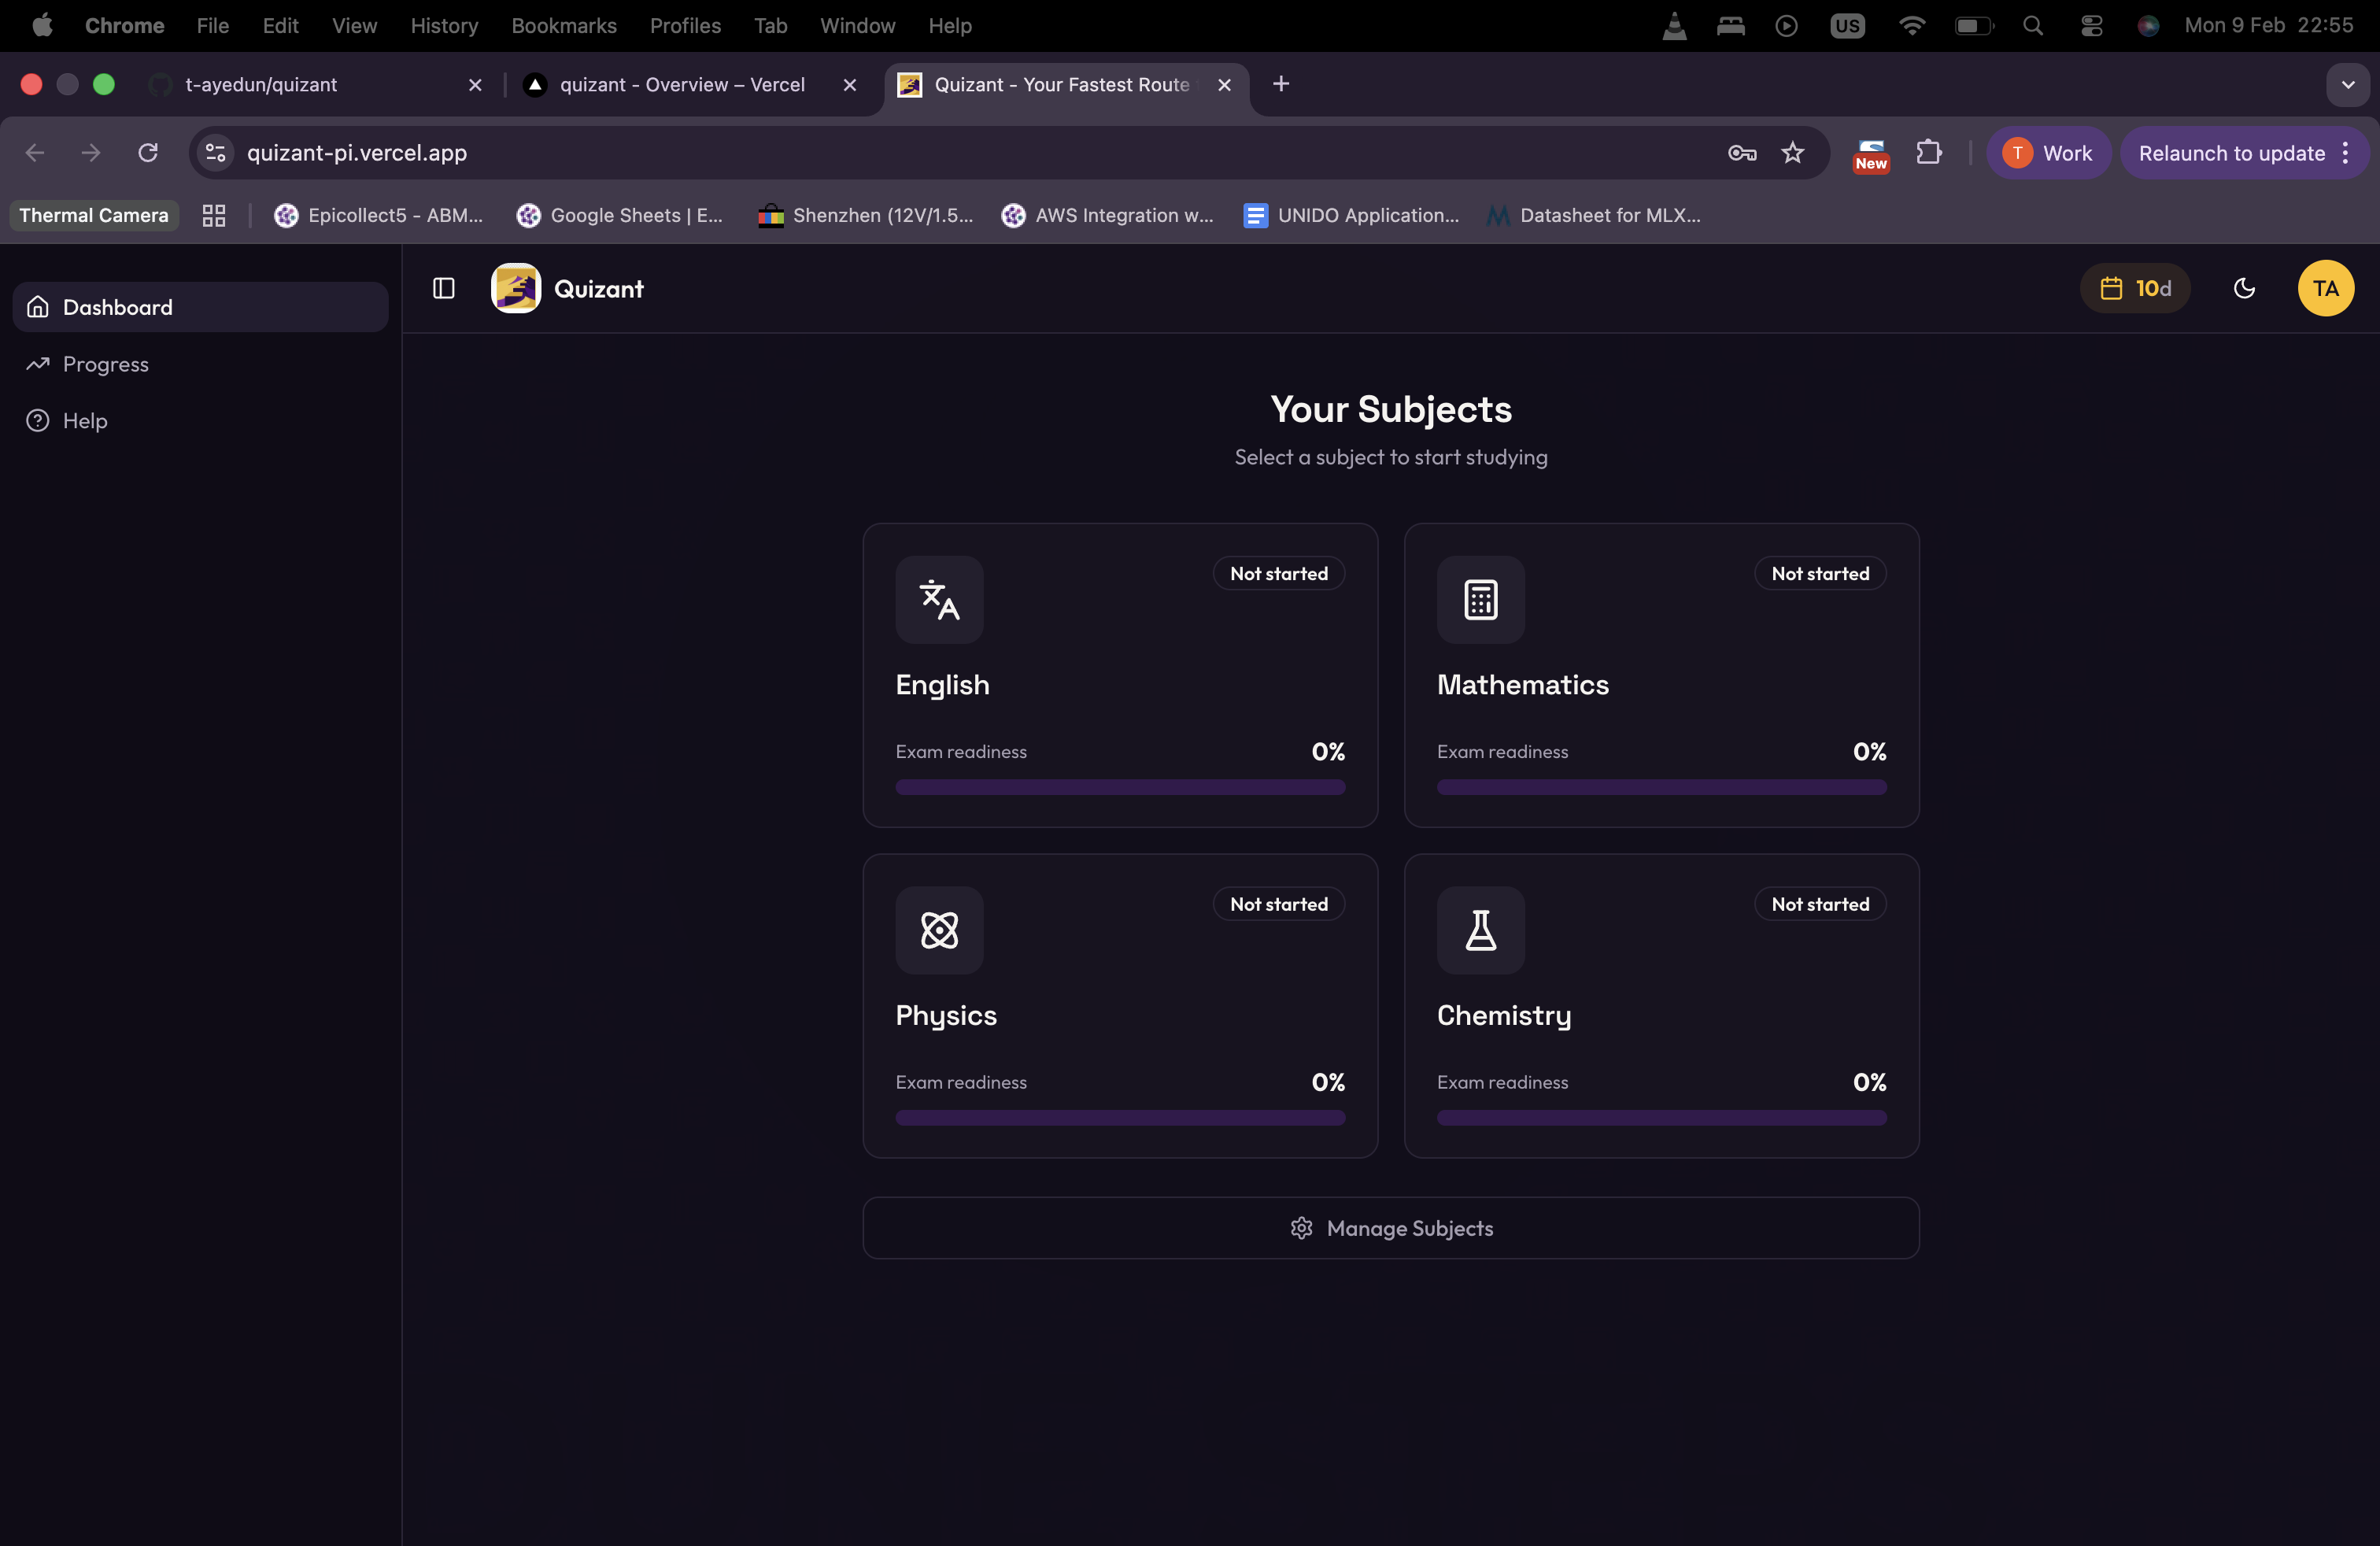
Task: Go to Progress in sidebar
Action: [105, 364]
